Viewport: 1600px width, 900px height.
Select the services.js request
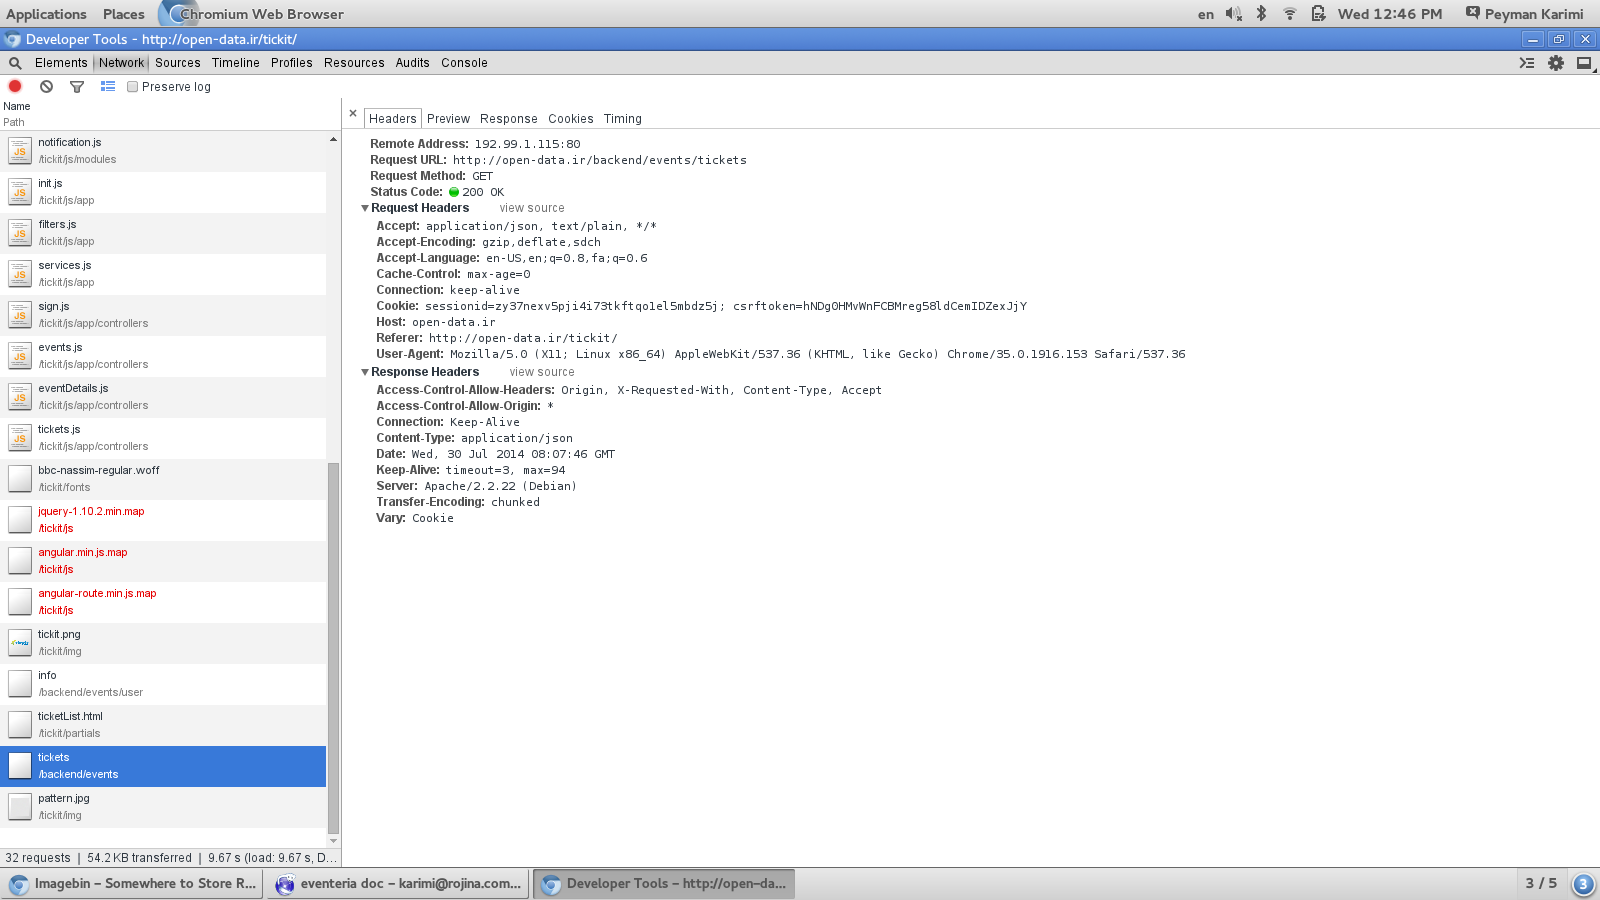[163, 274]
